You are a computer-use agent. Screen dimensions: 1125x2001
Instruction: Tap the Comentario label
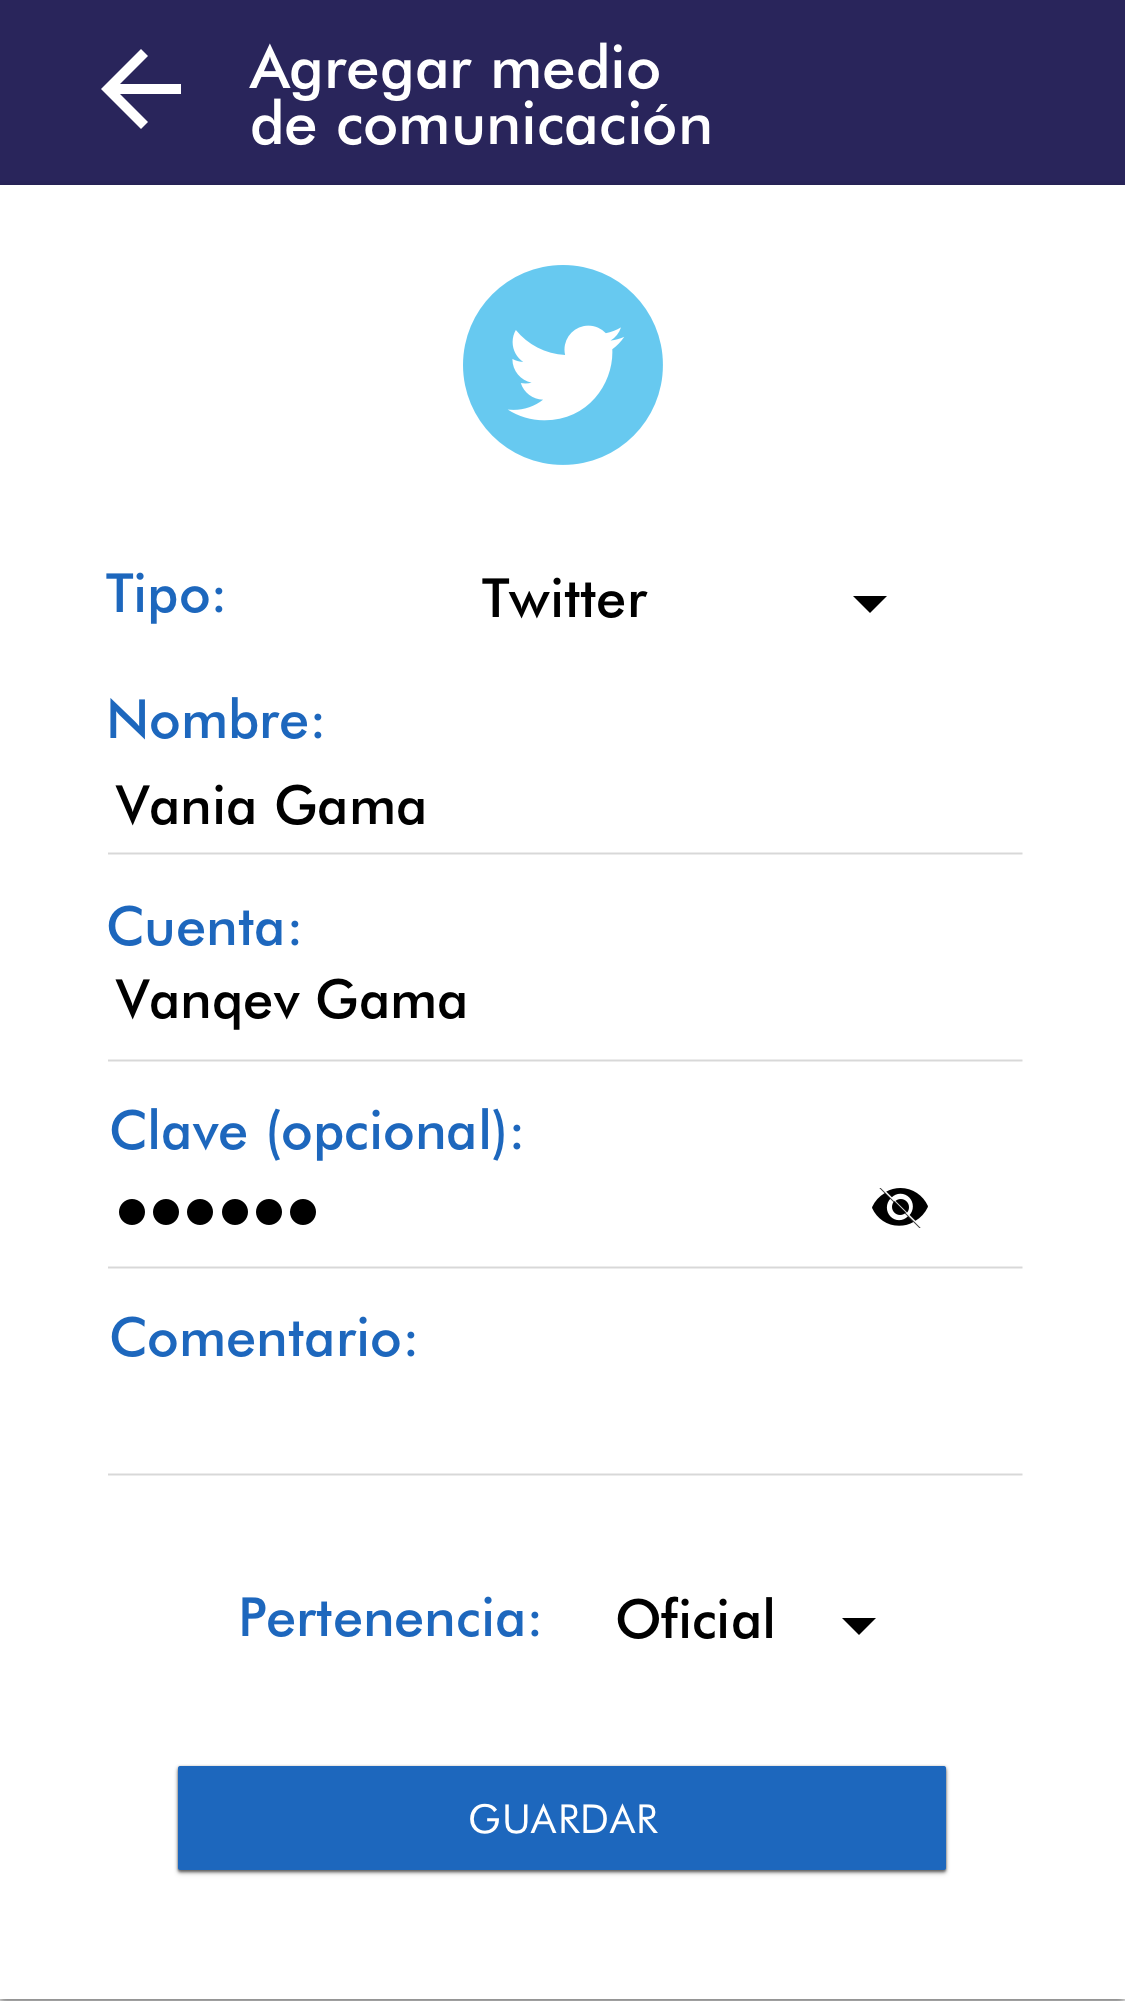tap(263, 1338)
